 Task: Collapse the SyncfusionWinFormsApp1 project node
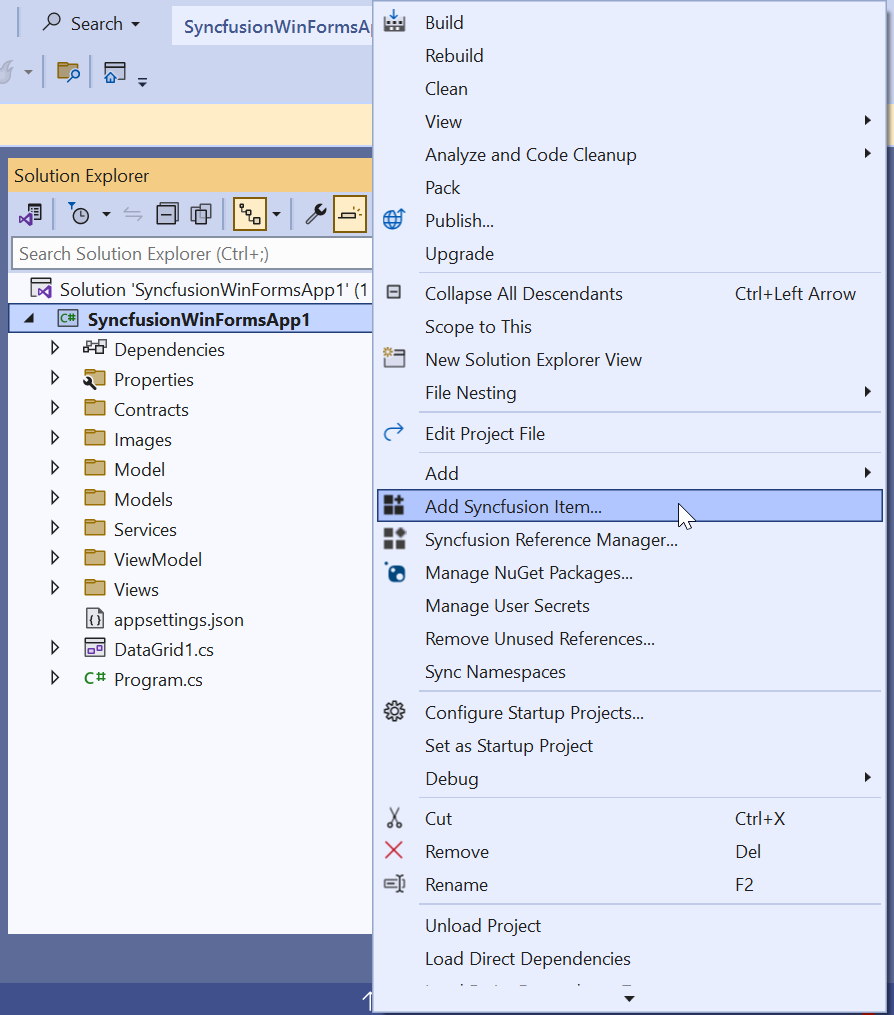coord(27,319)
